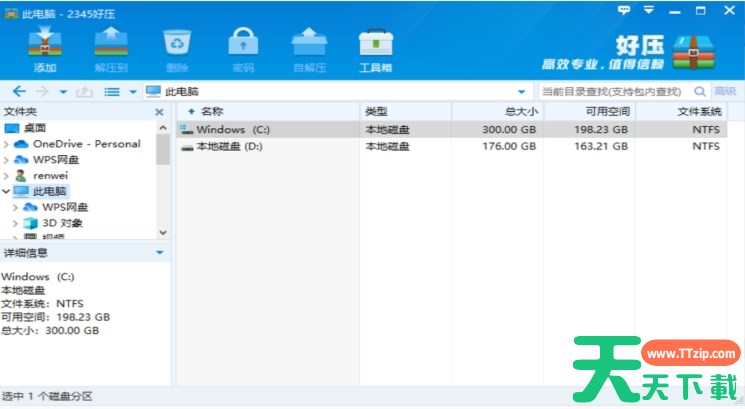Click the 高级 advanced search button

(x=725, y=91)
